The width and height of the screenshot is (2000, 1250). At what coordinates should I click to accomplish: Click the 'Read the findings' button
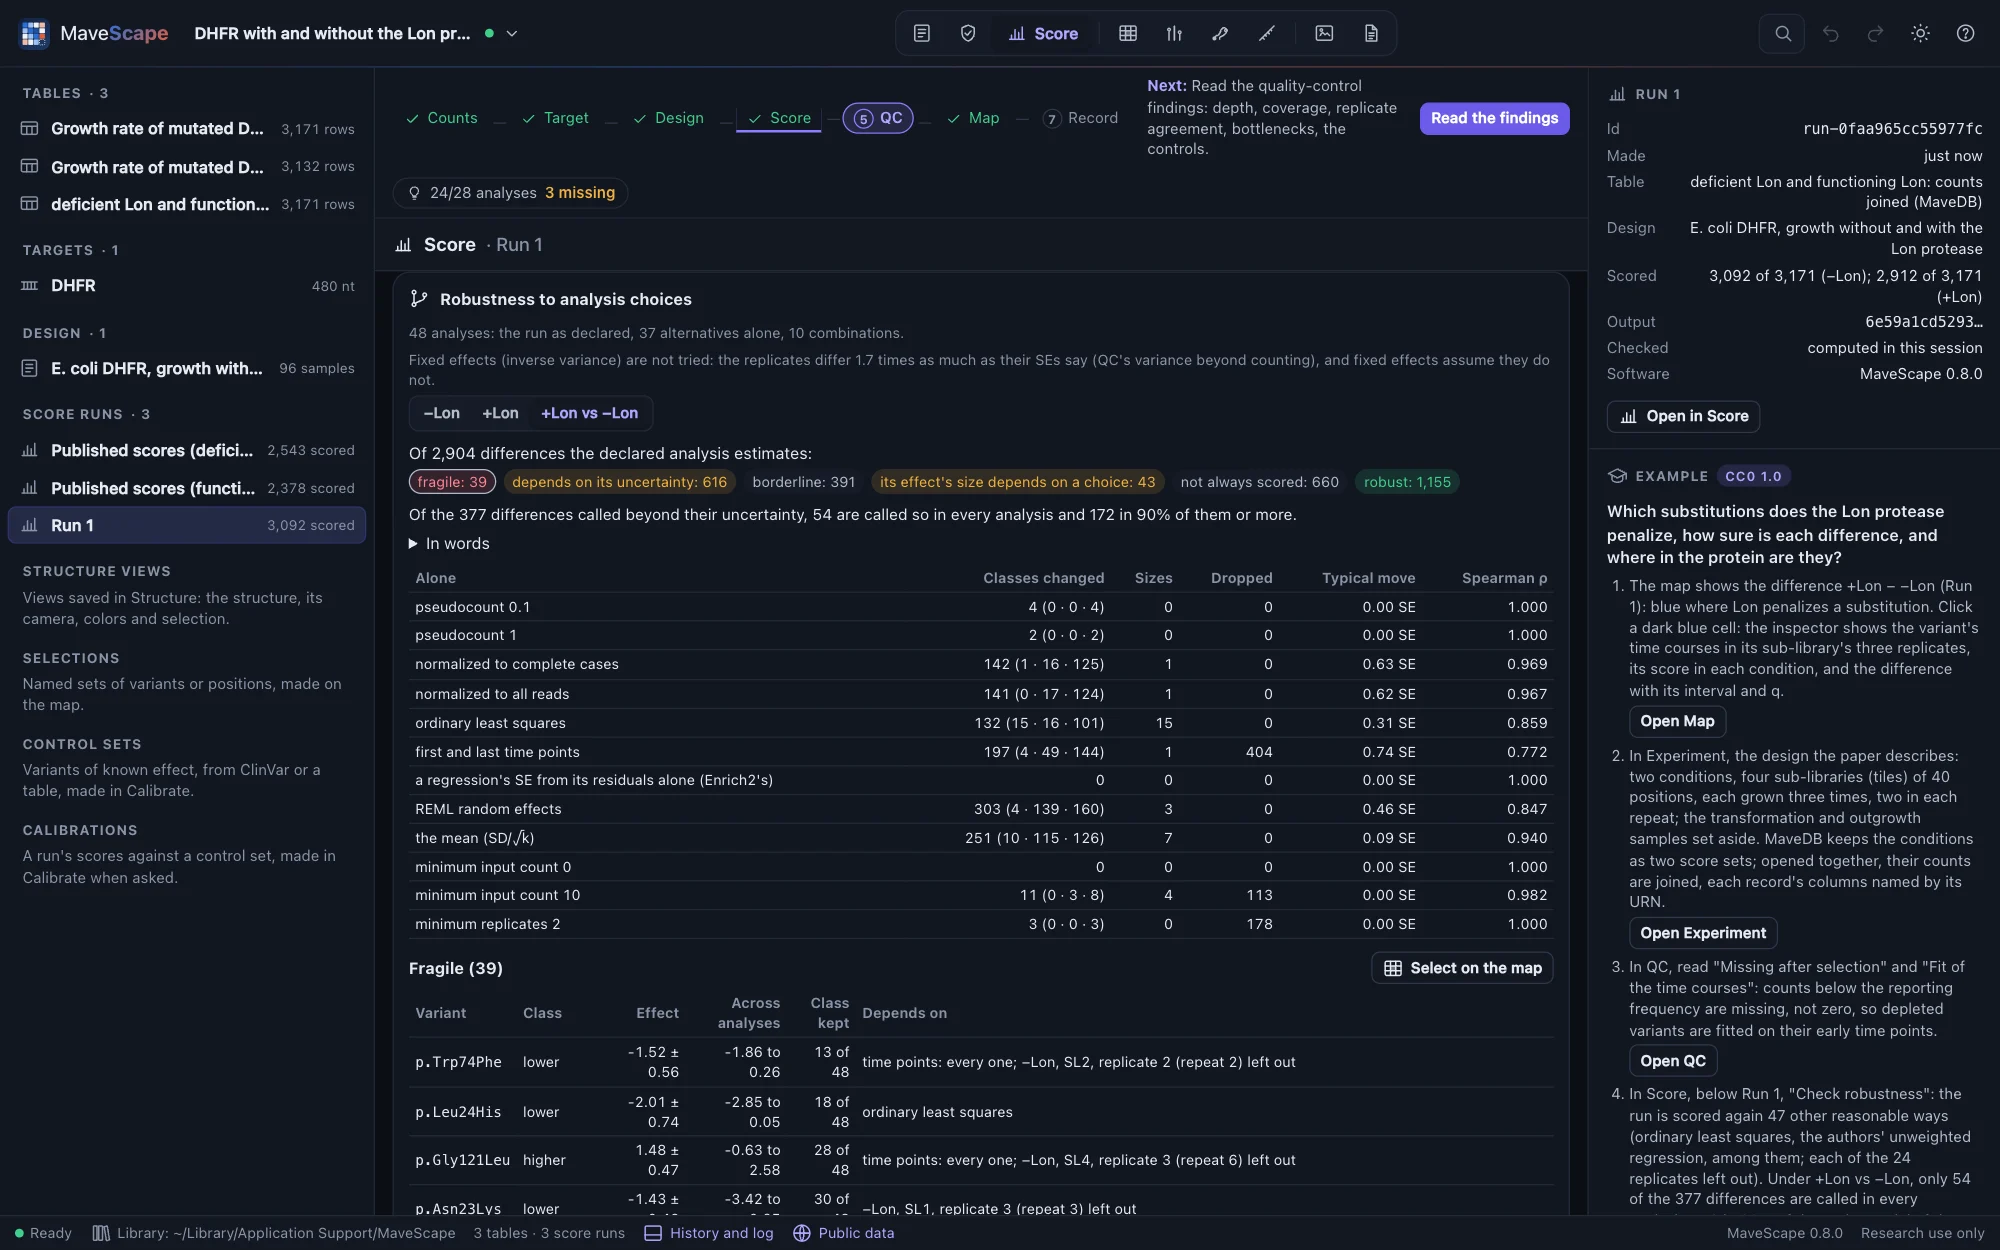tap(1494, 118)
